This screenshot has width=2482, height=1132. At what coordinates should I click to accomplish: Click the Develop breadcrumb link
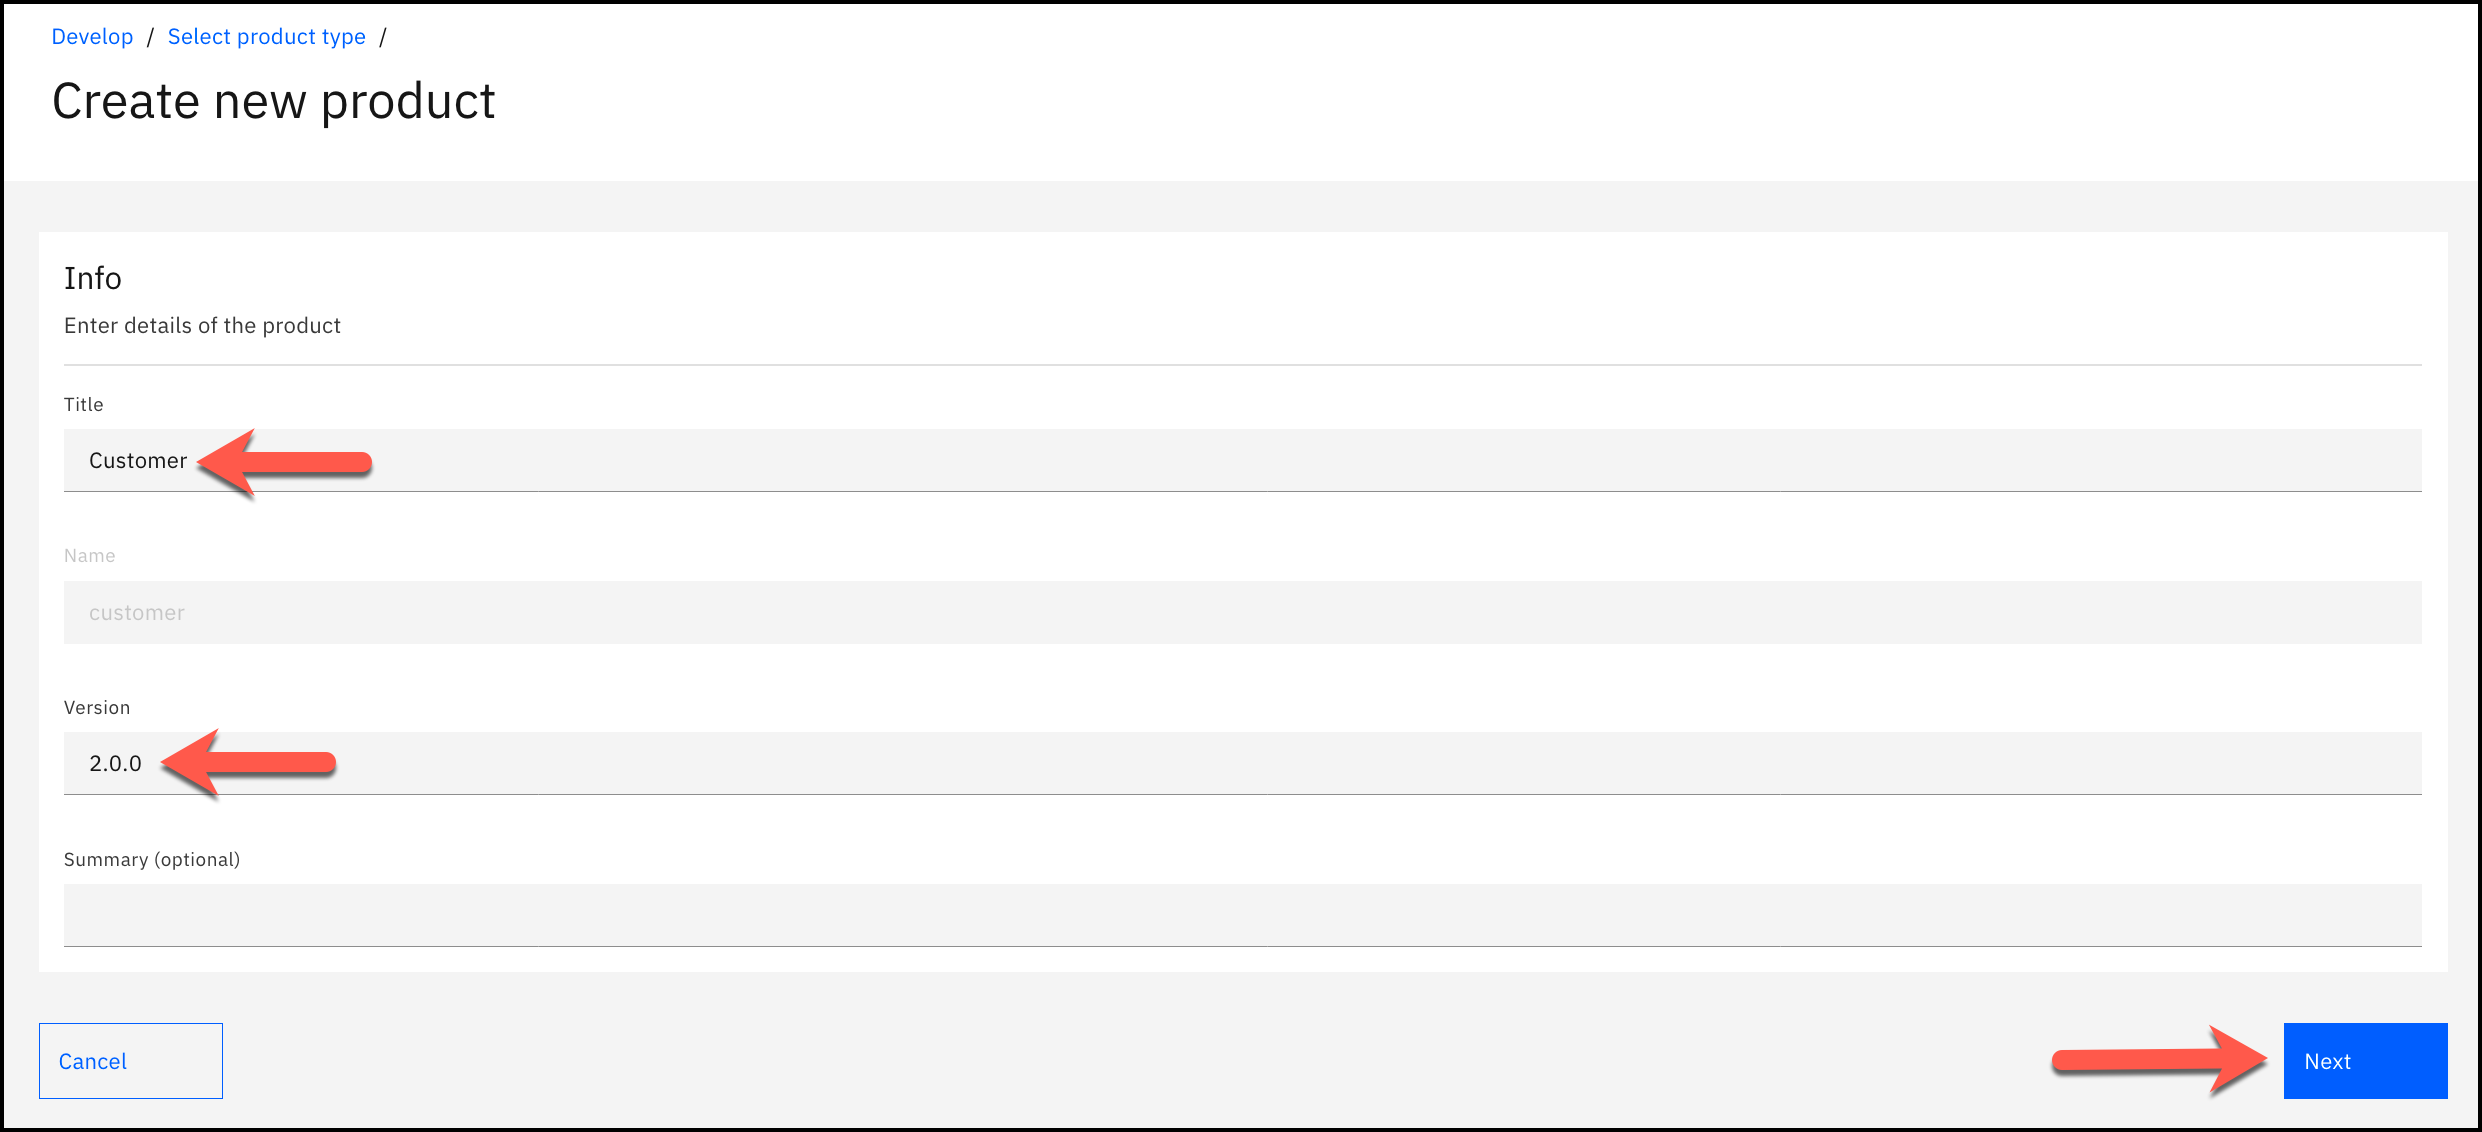(92, 37)
